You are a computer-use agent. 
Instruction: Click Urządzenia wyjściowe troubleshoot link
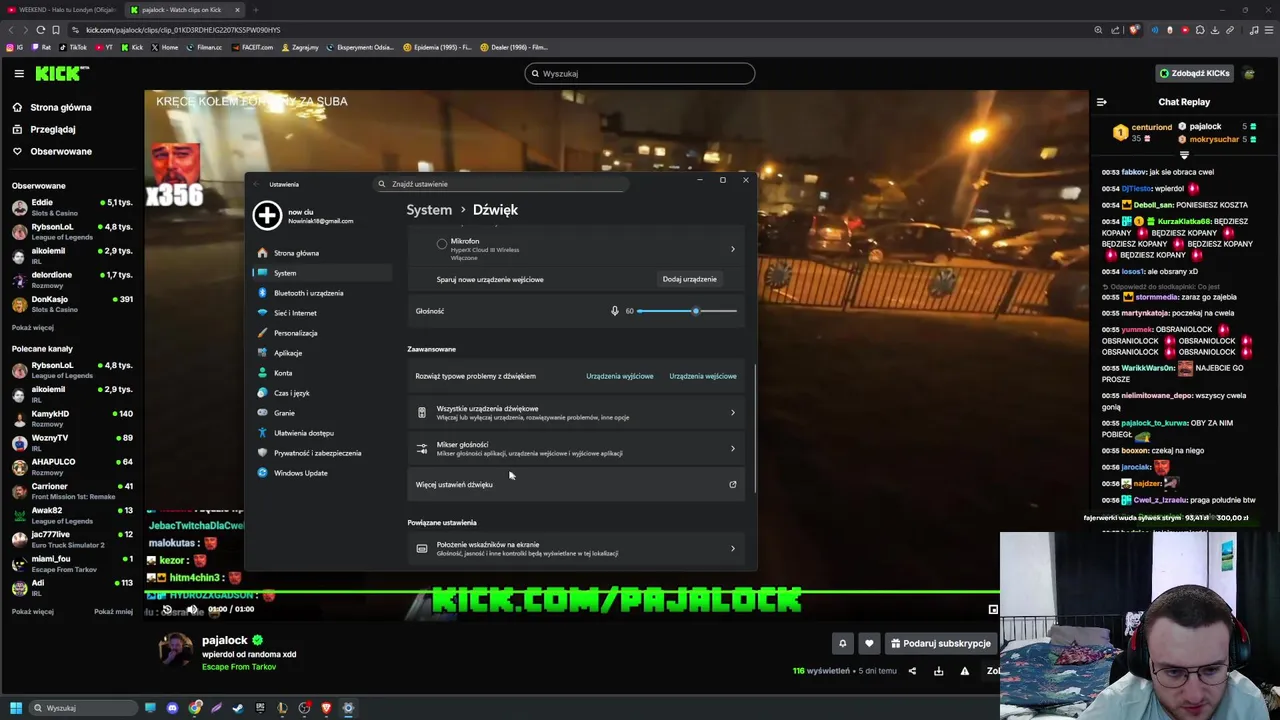(x=619, y=376)
